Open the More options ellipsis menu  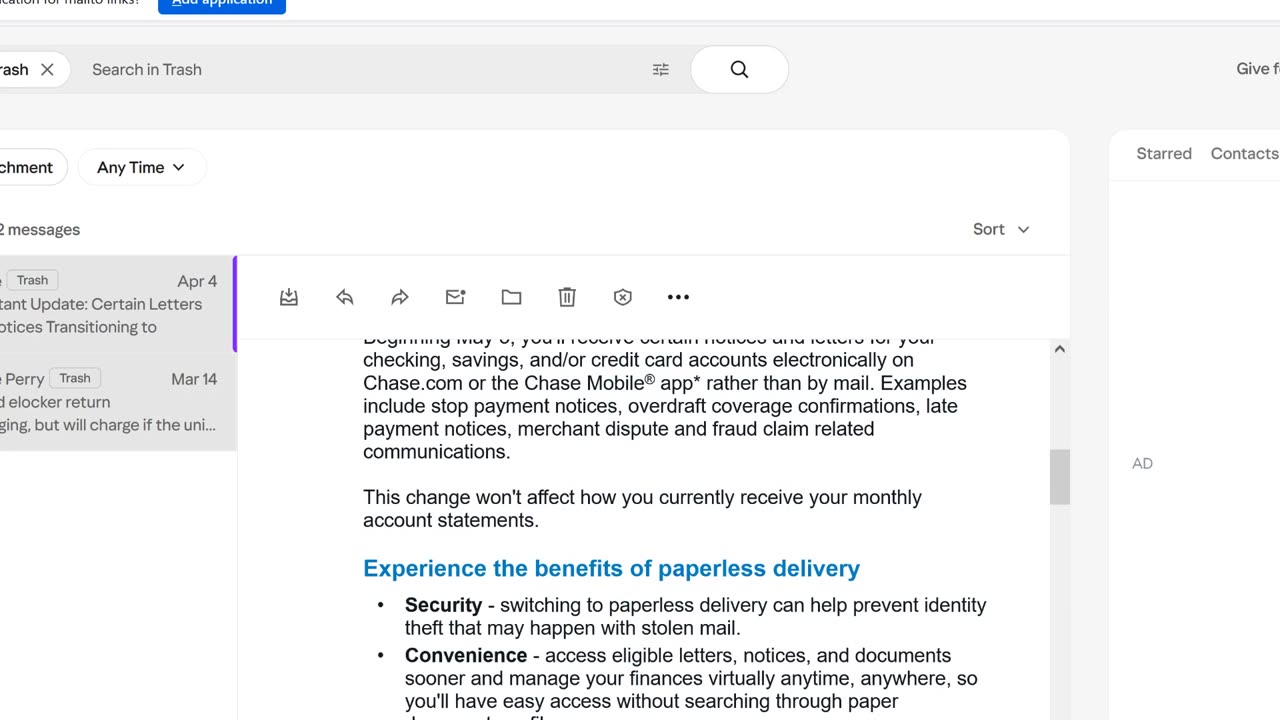pyautogui.click(x=678, y=297)
